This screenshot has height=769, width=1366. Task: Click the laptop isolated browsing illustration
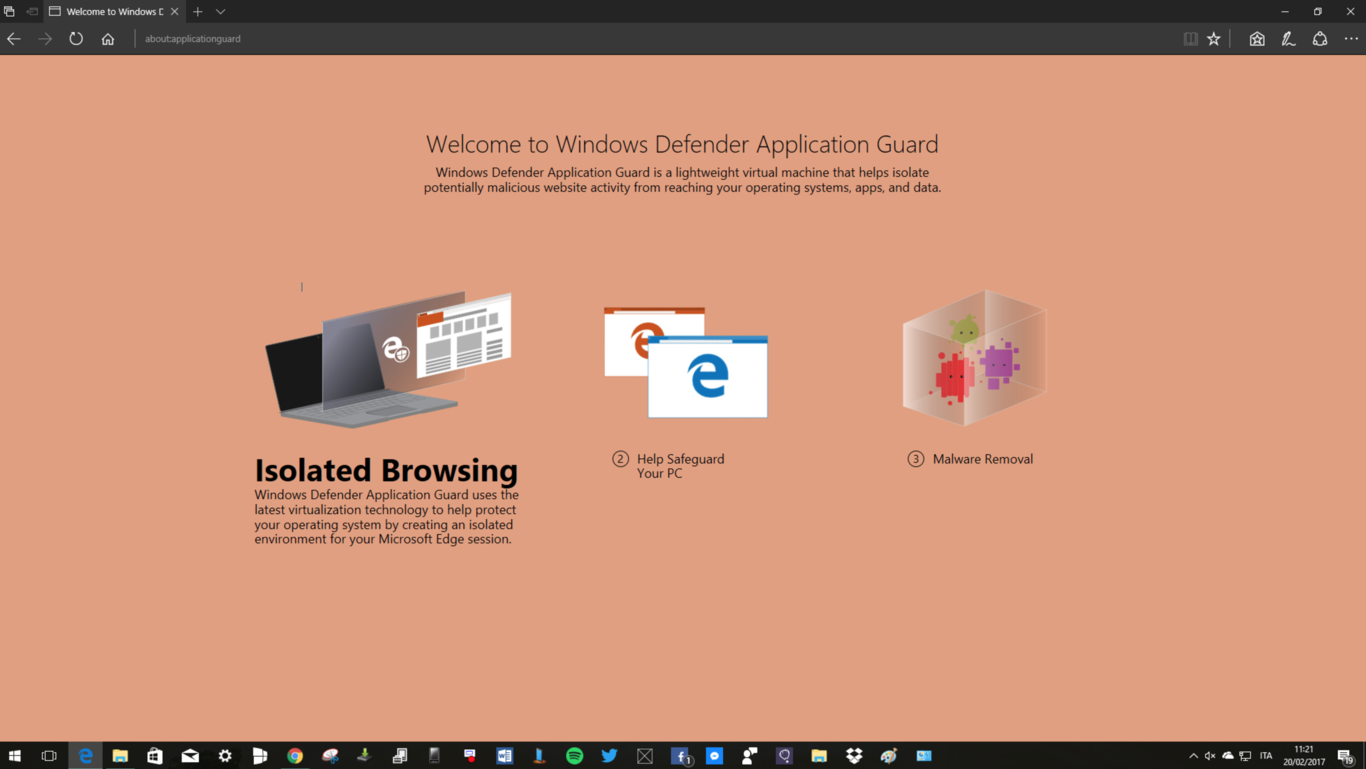388,360
